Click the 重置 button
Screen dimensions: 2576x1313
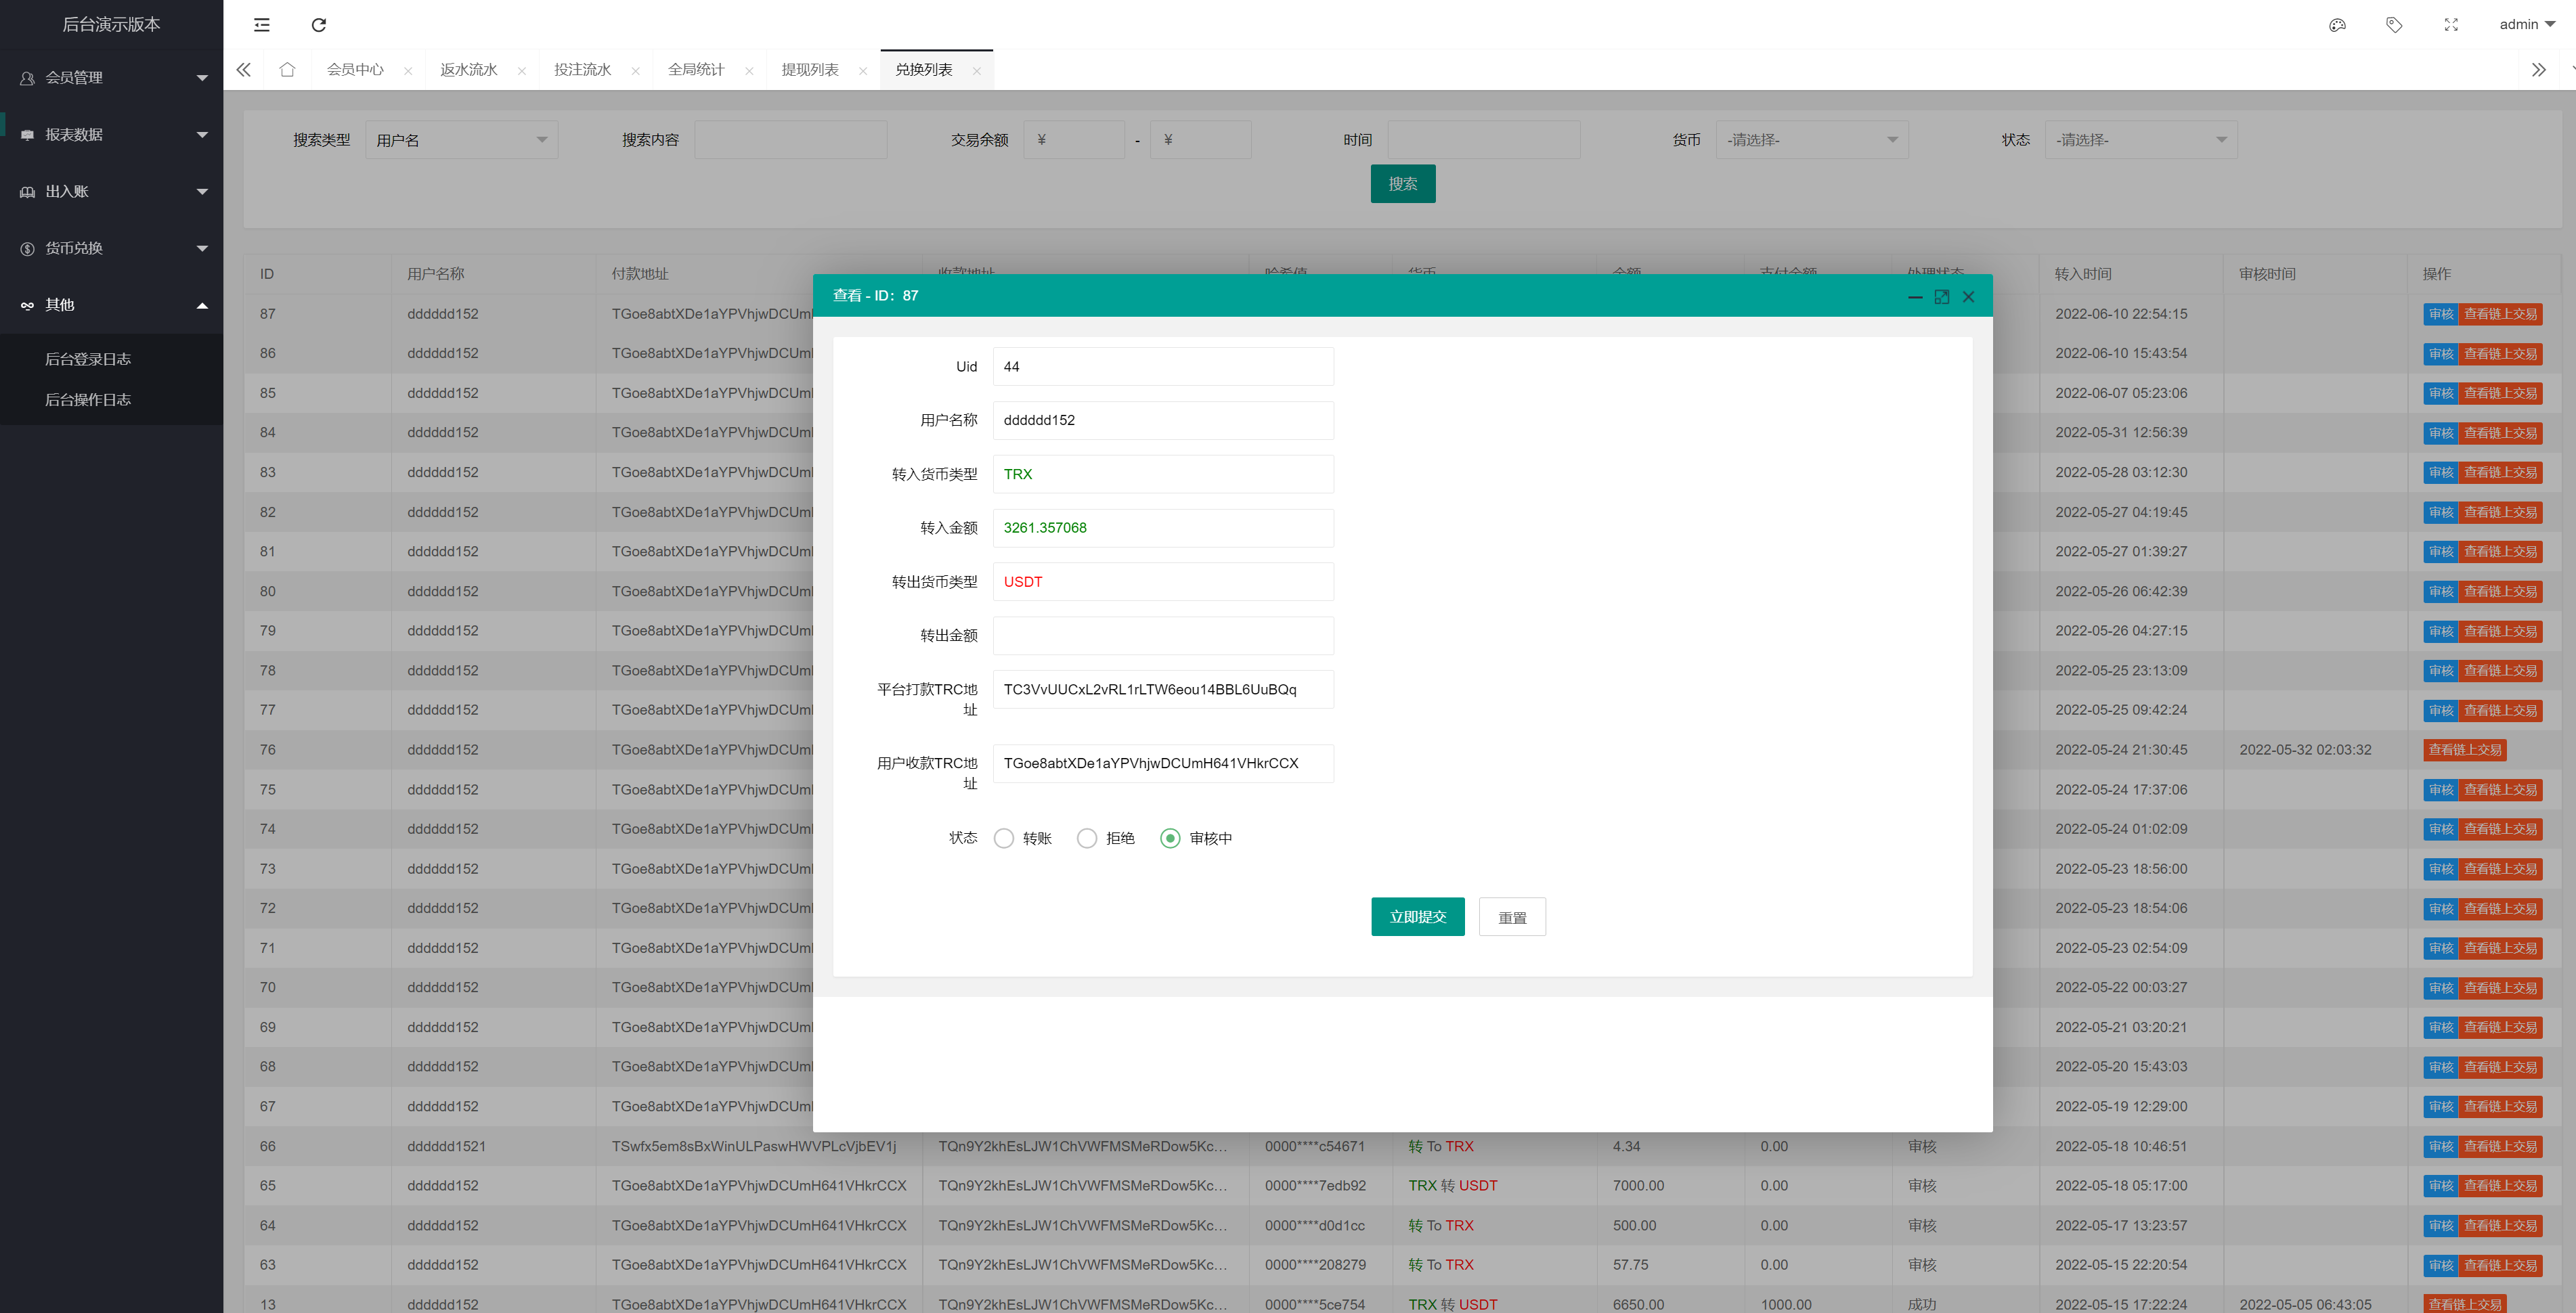pos(1509,916)
